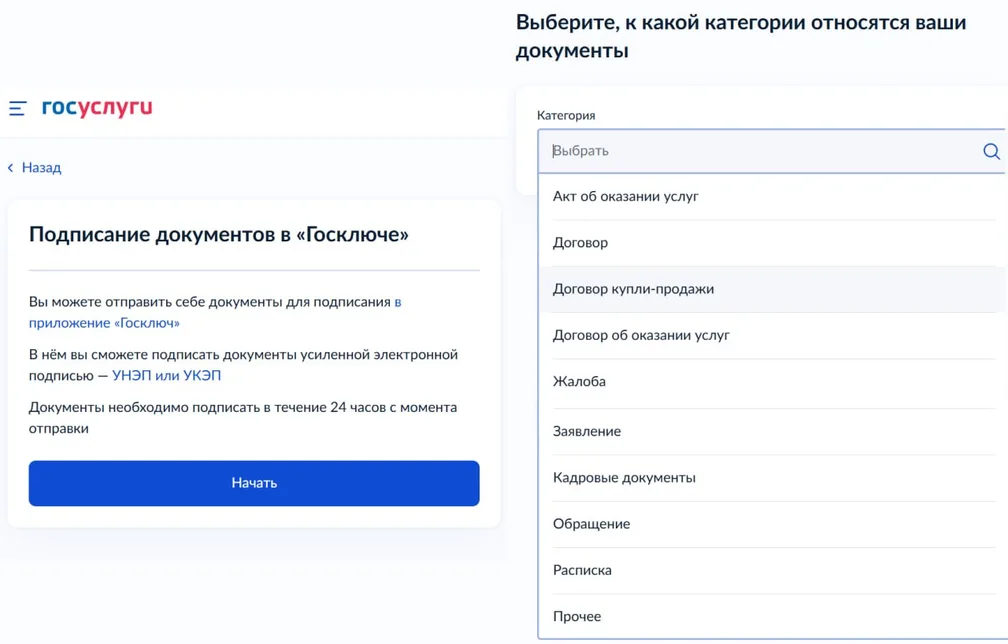The height and width of the screenshot is (644, 1008).
Task: Choose Прочее at the list bottom
Action: (773, 616)
